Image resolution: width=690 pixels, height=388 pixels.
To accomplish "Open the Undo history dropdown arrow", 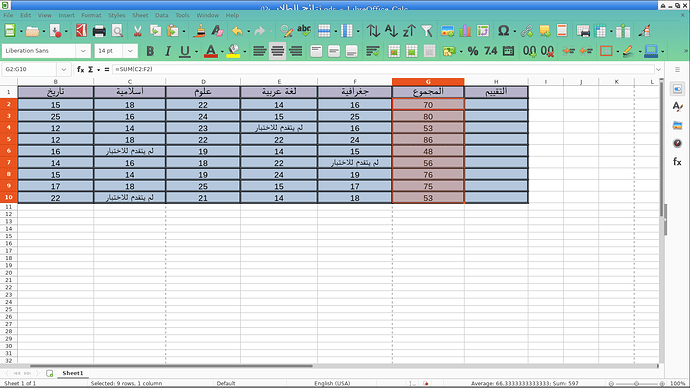I will (x=249, y=31).
